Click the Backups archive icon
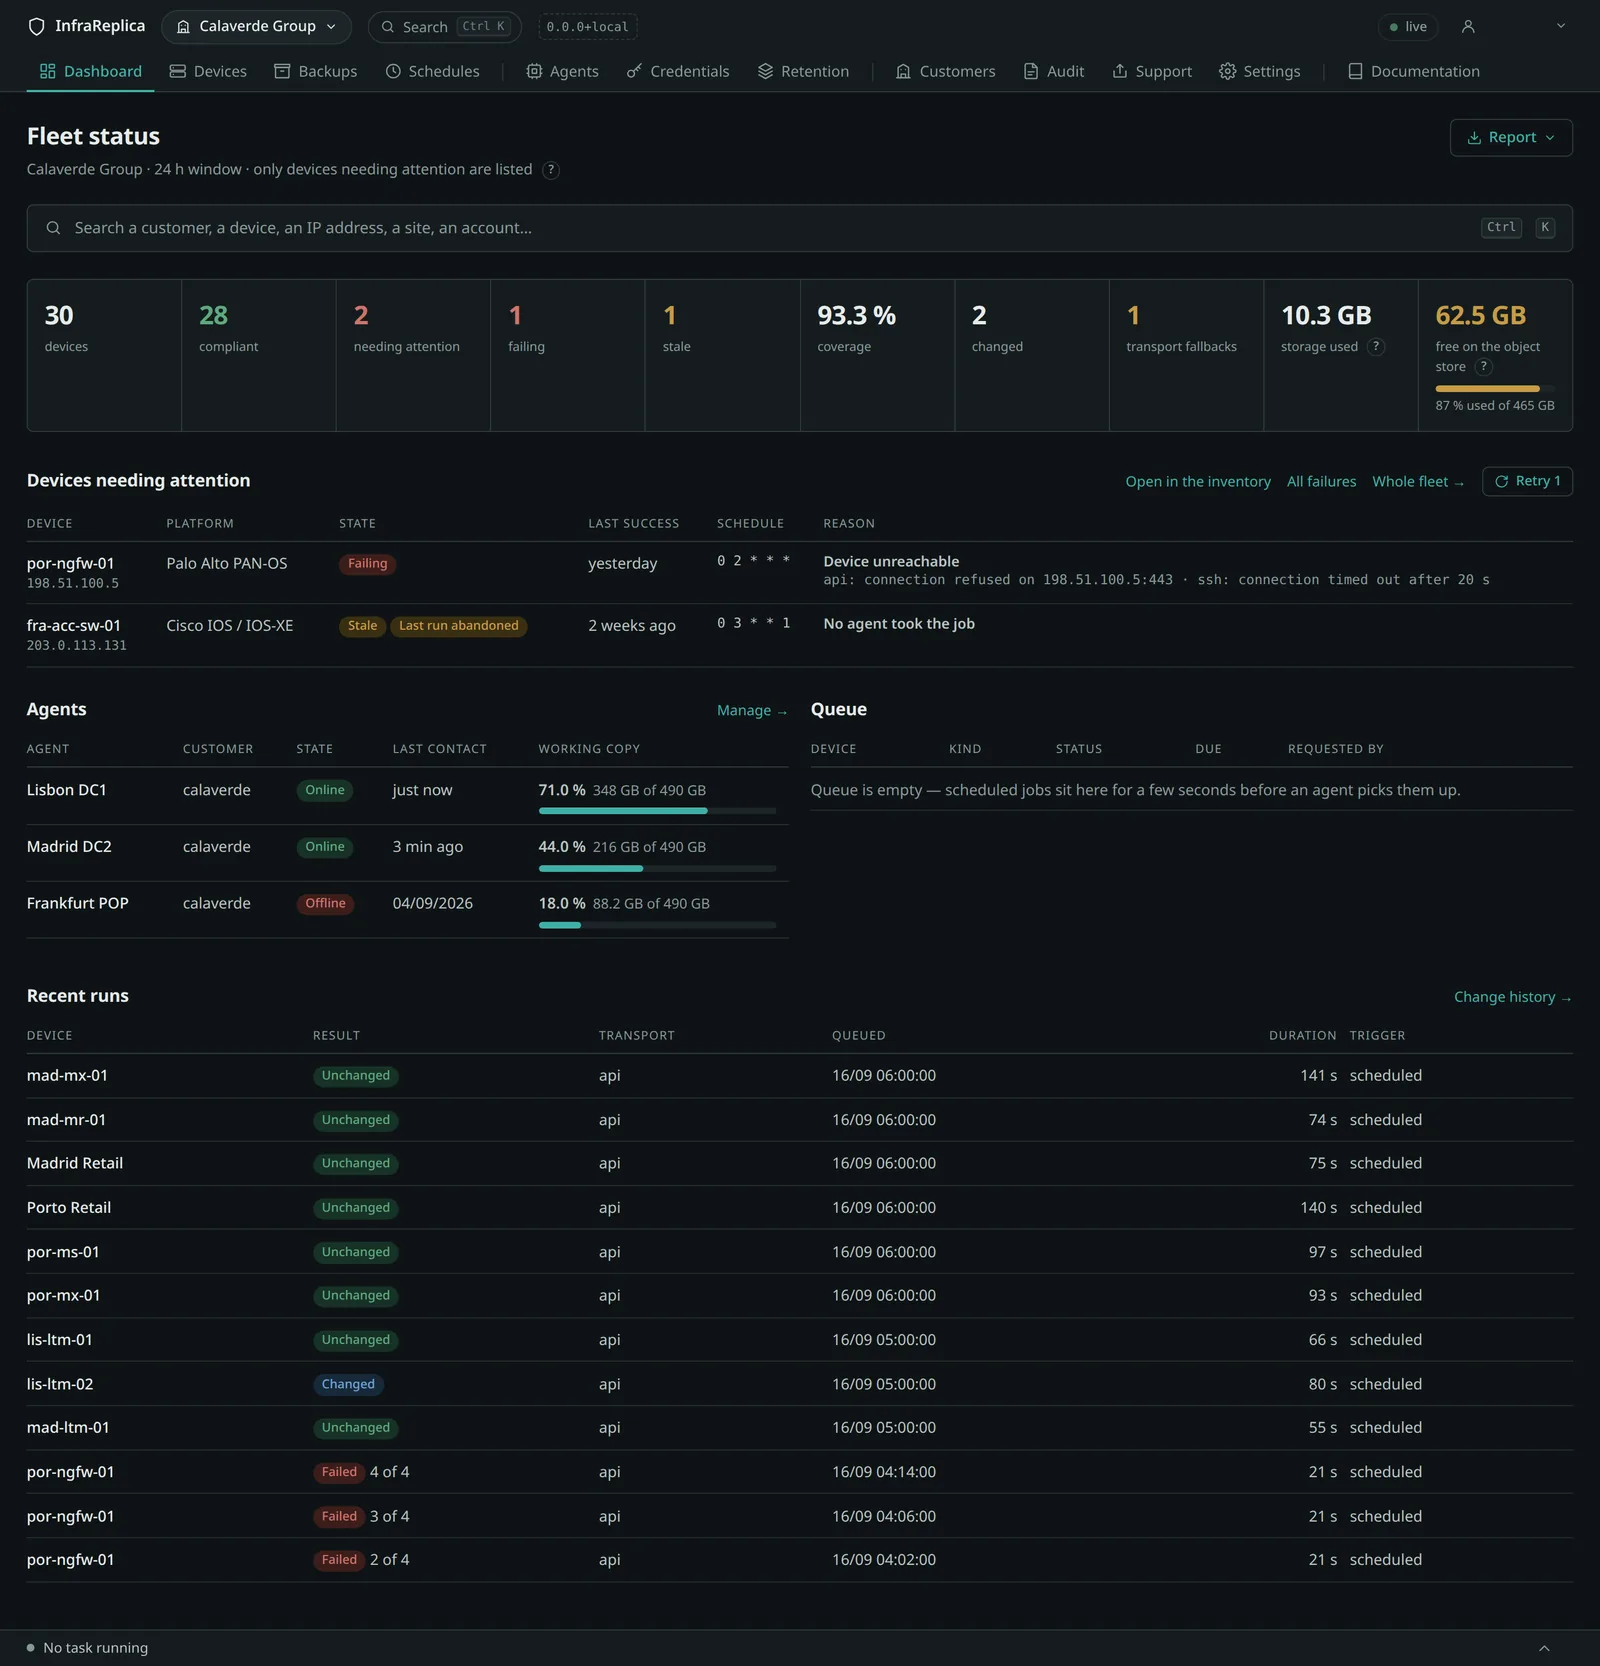This screenshot has width=1600, height=1666. pyautogui.click(x=282, y=71)
